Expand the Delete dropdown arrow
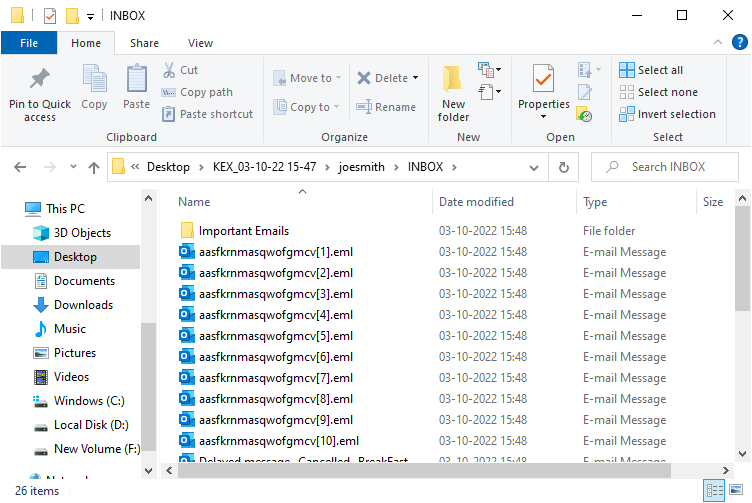The image size is (752, 503). click(x=415, y=78)
